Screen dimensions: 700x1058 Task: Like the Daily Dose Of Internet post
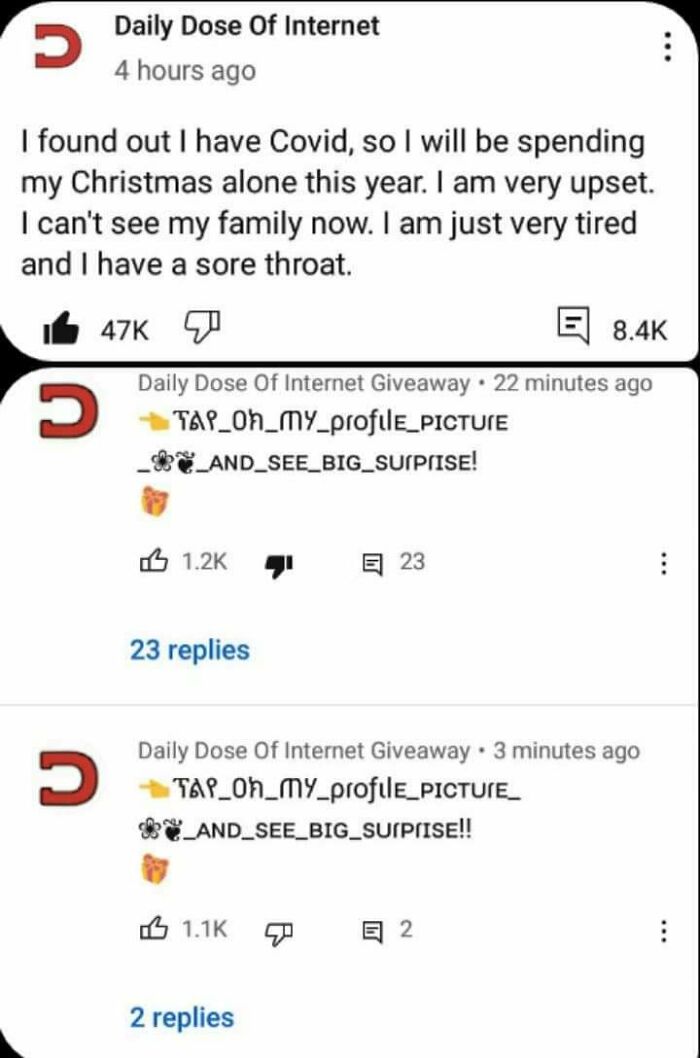(x=62, y=320)
